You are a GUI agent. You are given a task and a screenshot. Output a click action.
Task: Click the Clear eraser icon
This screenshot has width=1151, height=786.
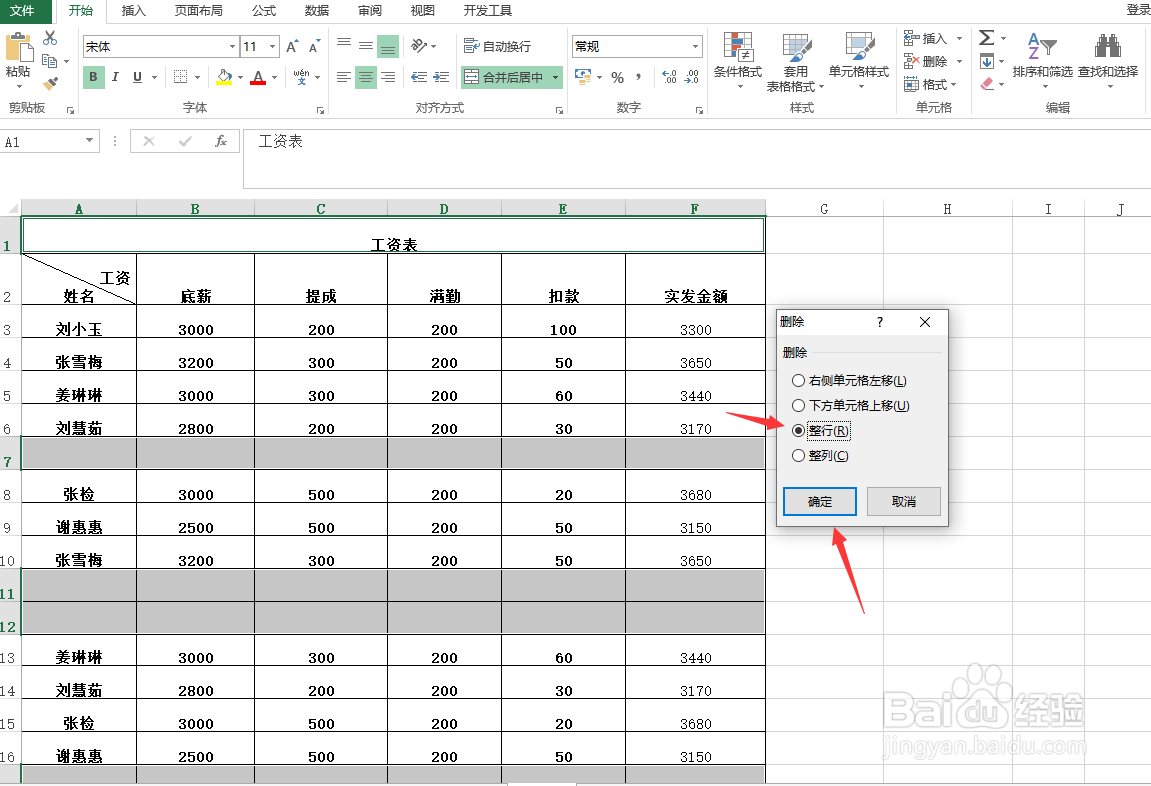(x=987, y=84)
